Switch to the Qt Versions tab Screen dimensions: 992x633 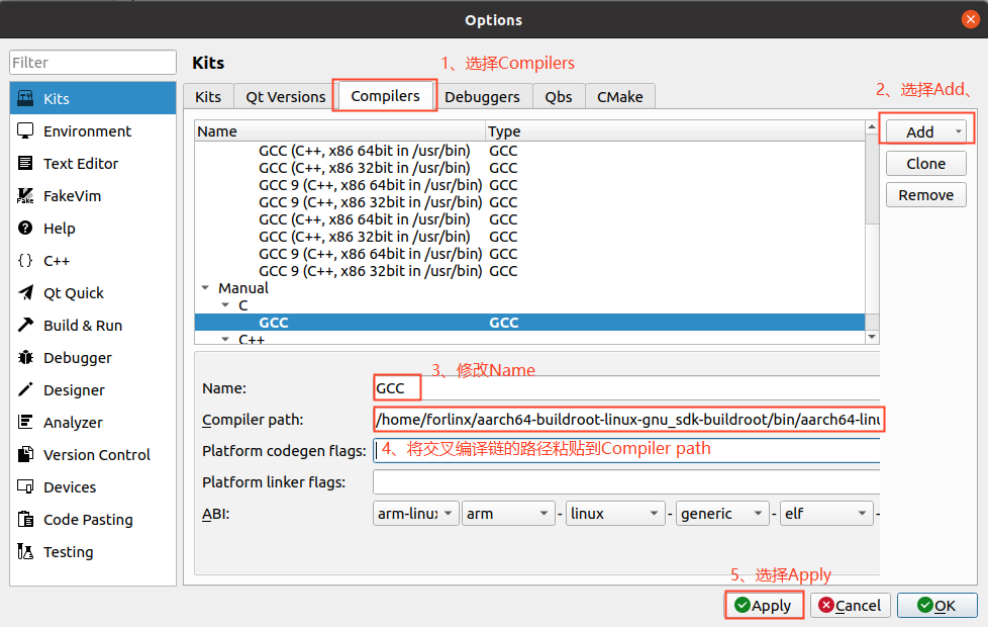click(285, 97)
